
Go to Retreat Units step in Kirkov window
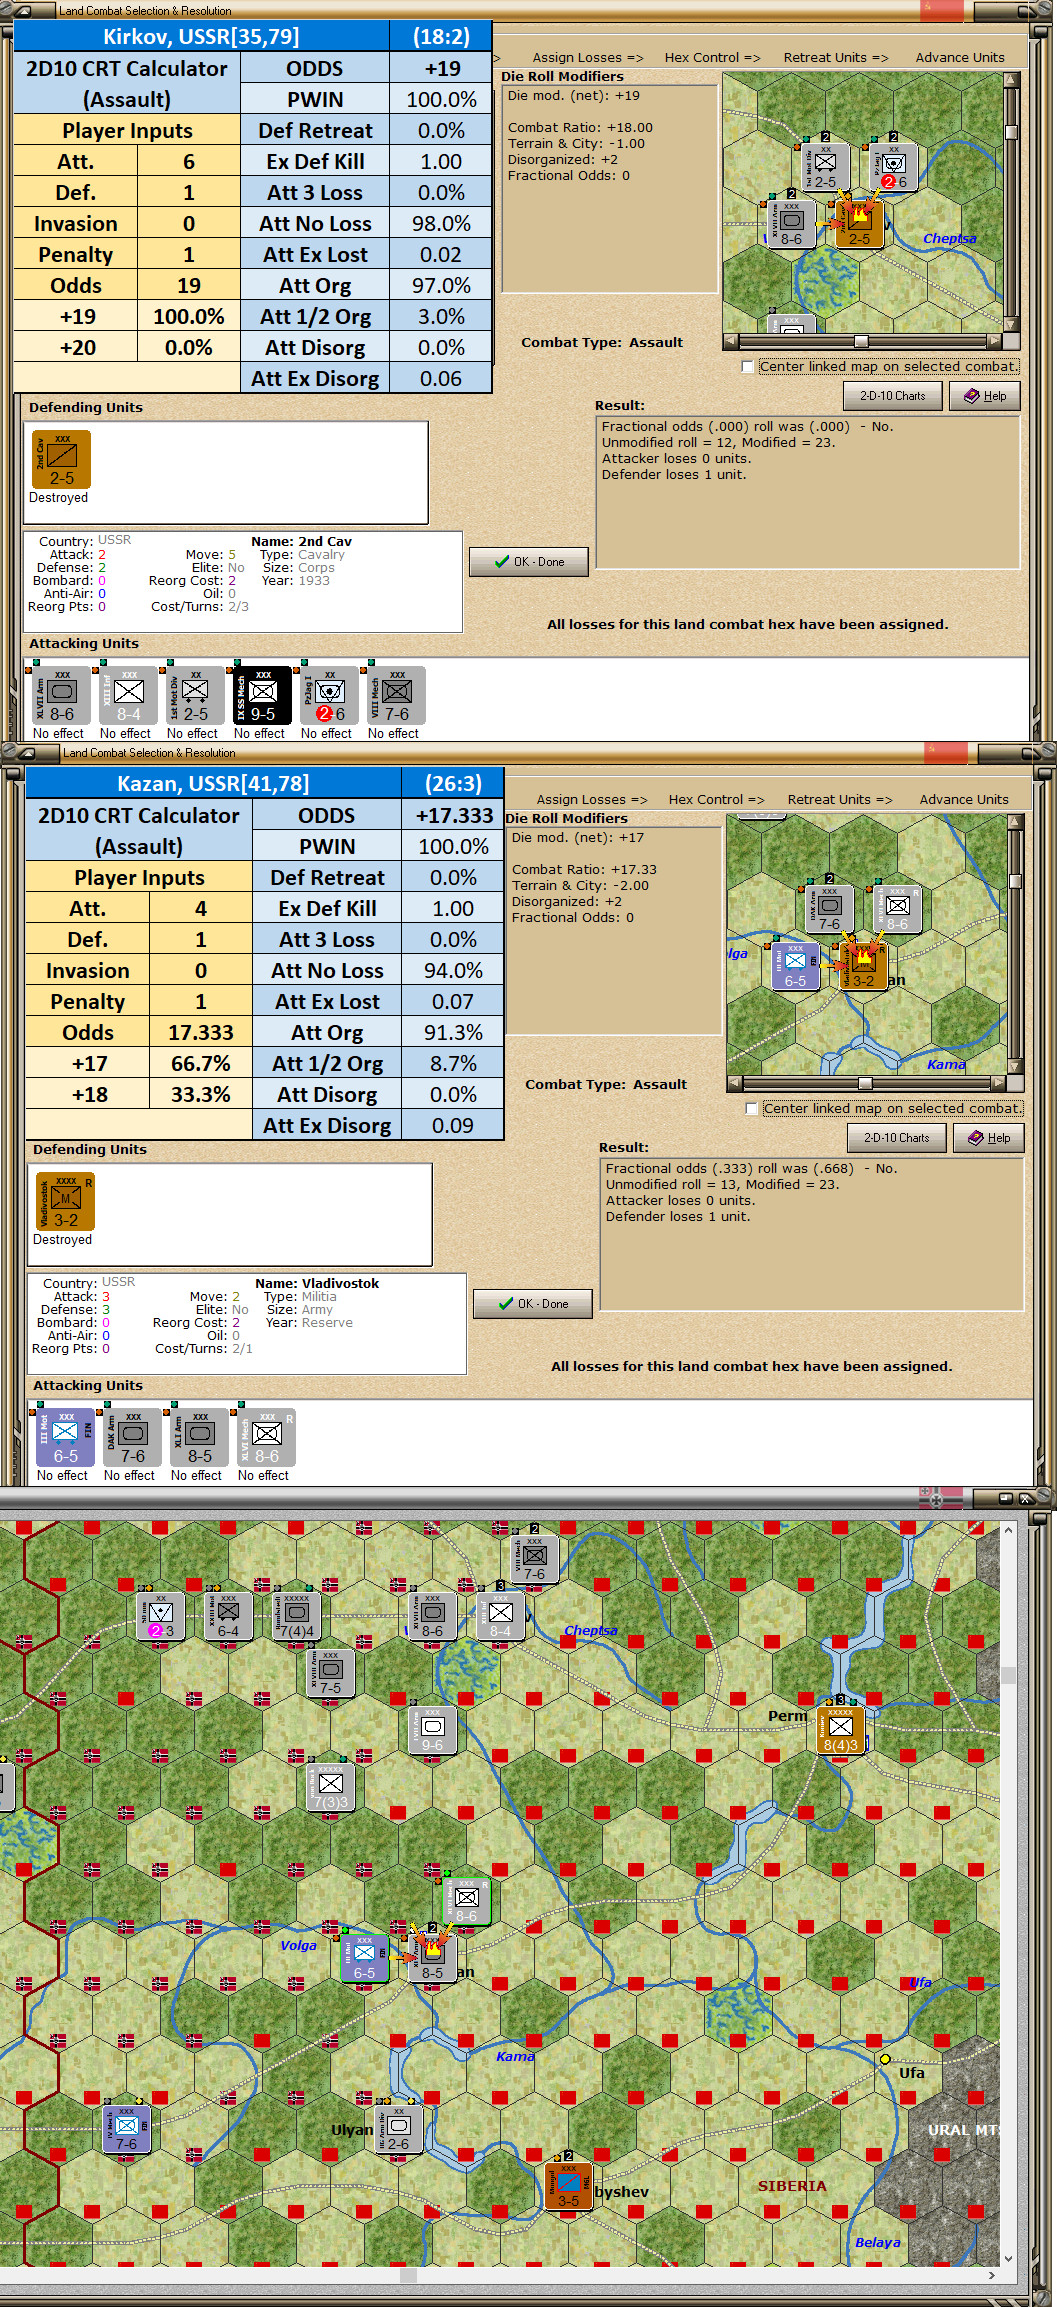(835, 58)
